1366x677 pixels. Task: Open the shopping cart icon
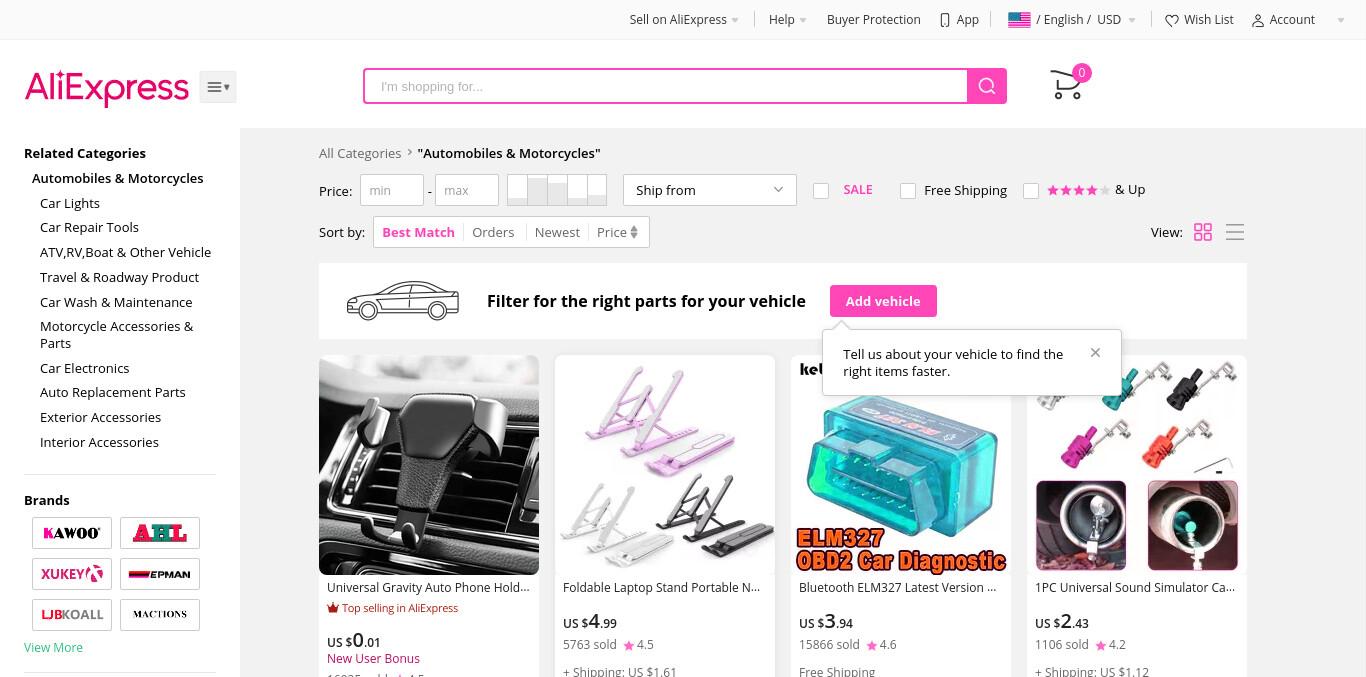click(x=1068, y=85)
